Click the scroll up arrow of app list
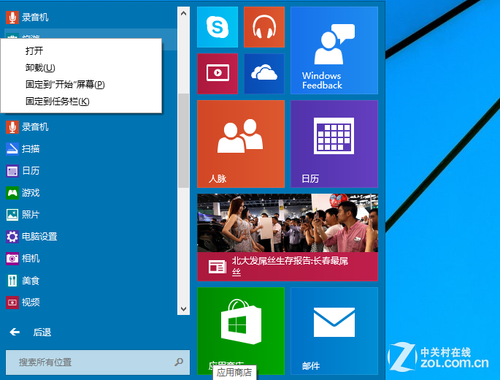Screen dimensions: 500x380 tap(183, 13)
